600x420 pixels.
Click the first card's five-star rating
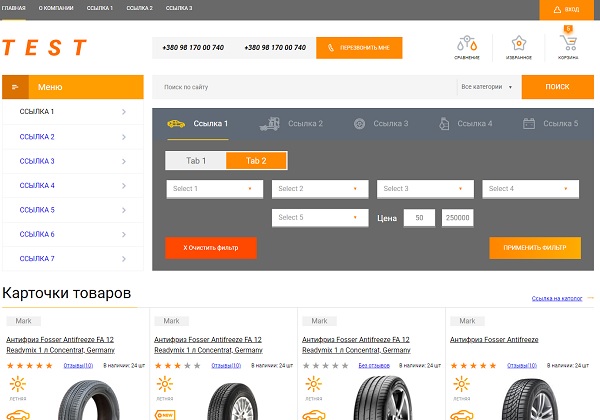click(30, 366)
